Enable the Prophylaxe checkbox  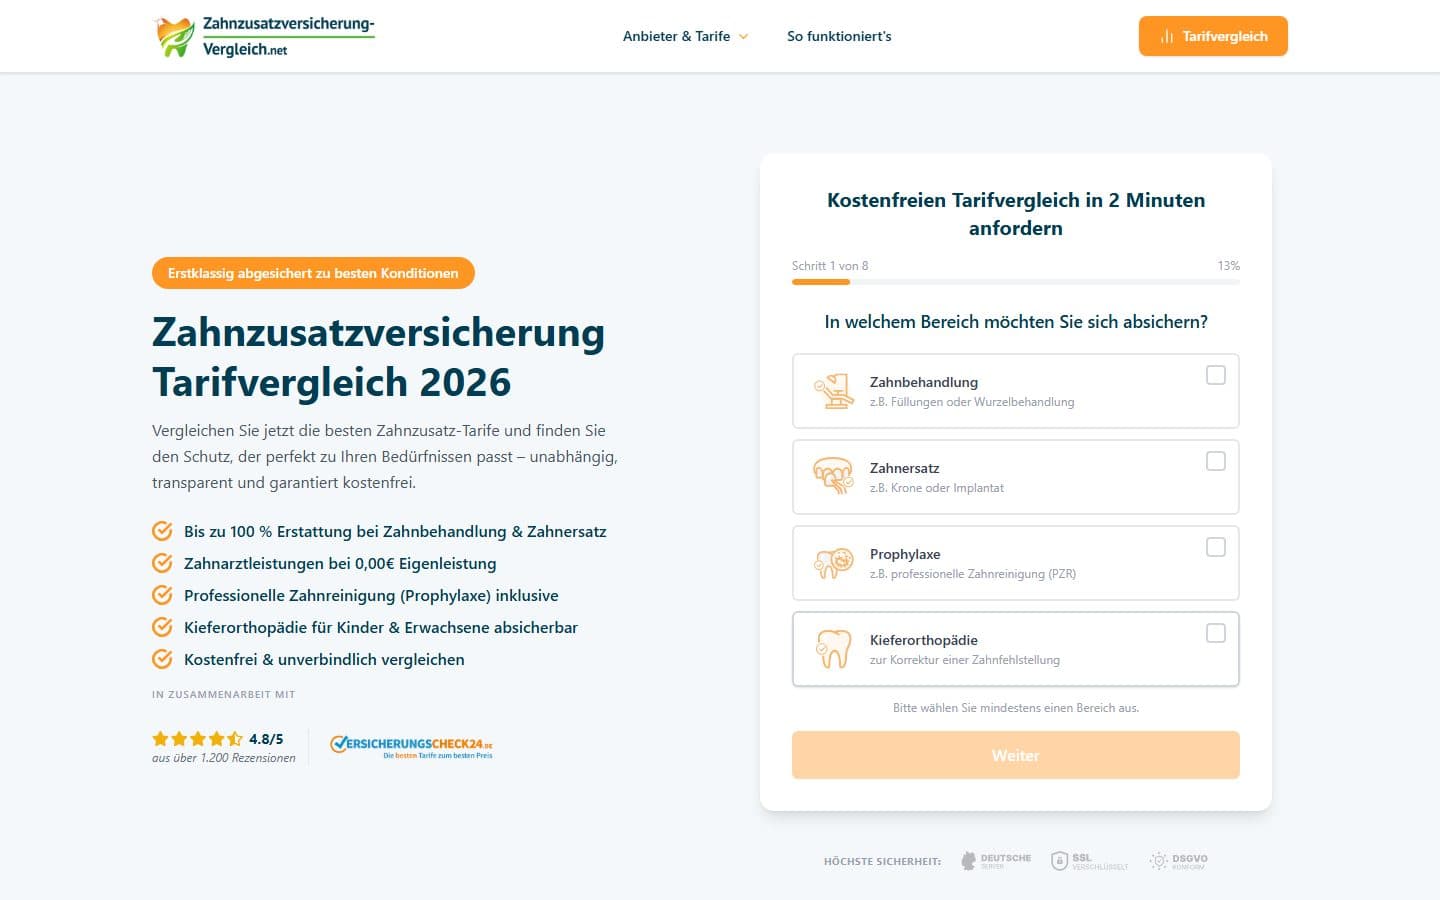coord(1216,547)
